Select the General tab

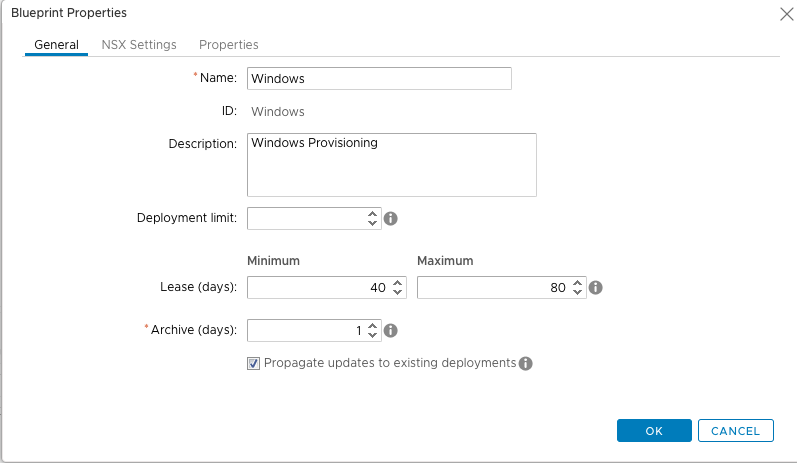click(x=56, y=45)
